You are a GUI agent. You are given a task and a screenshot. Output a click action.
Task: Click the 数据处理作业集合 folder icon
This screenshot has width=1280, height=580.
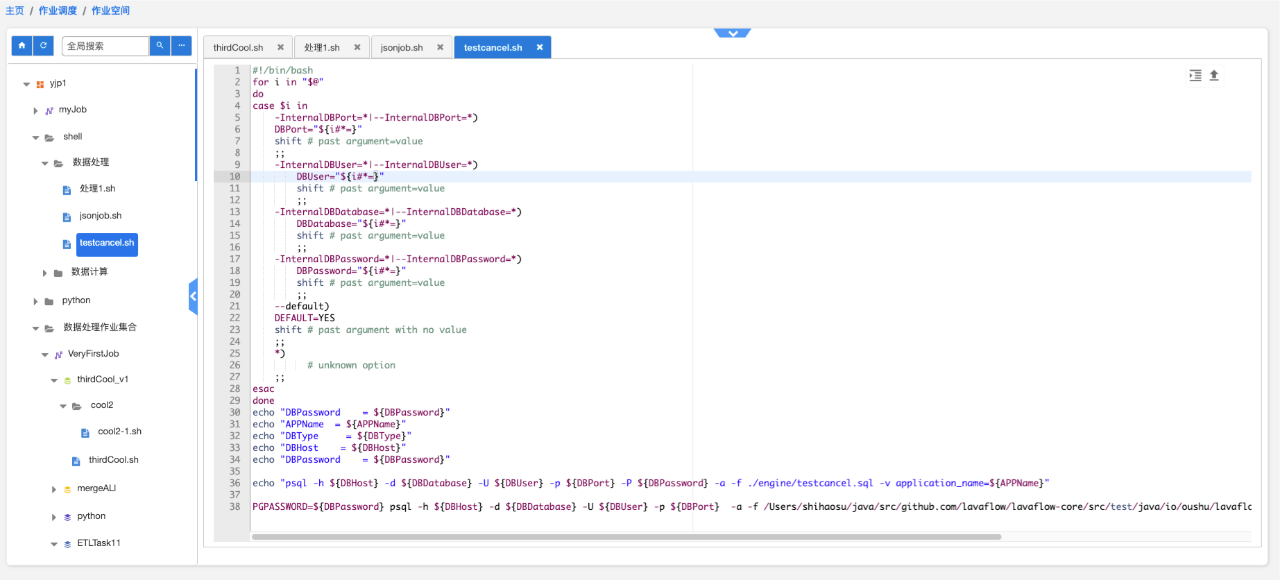(49, 327)
